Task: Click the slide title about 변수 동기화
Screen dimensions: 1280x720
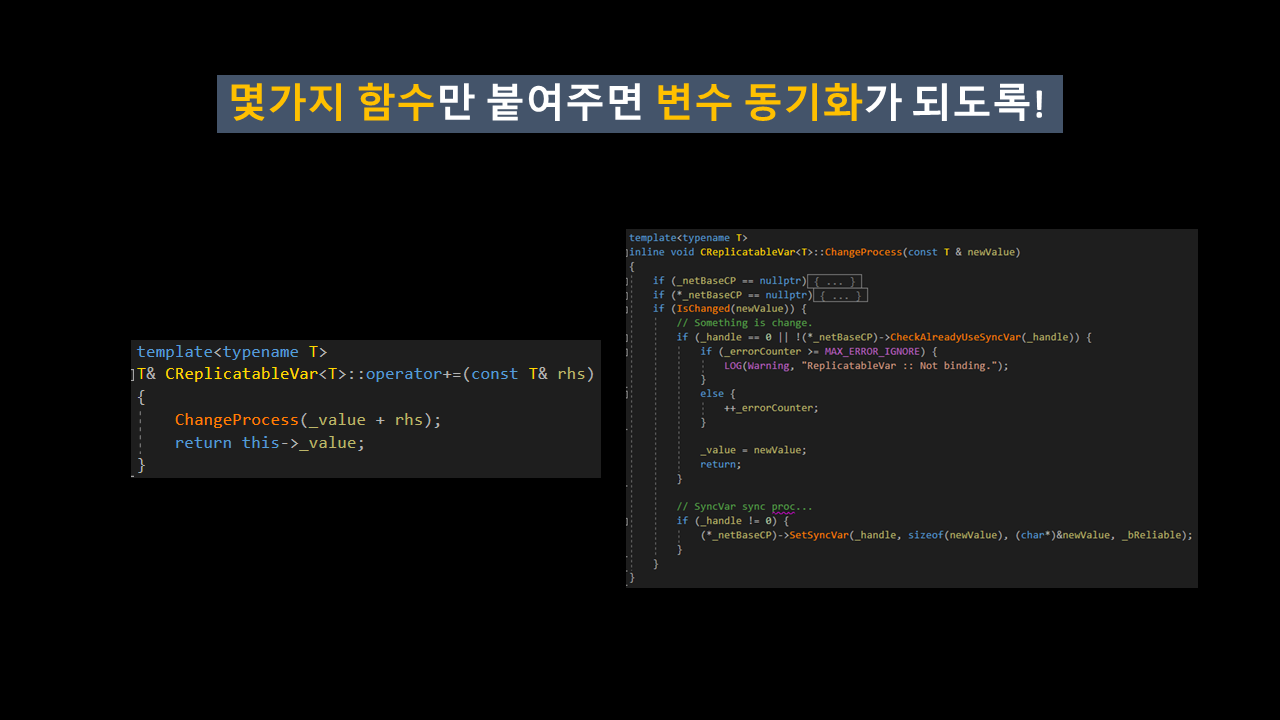Action: (x=639, y=104)
